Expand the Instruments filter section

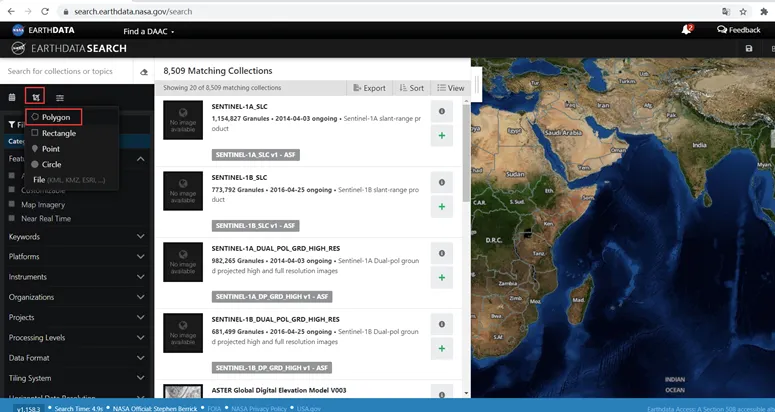[77, 277]
